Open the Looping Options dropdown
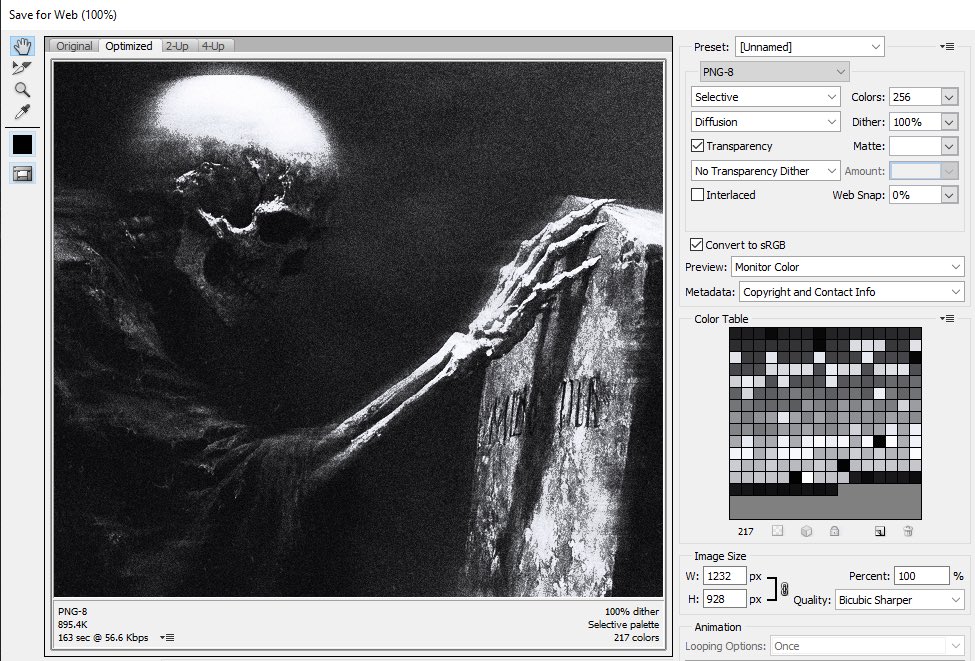This screenshot has width=975, height=661. pyautogui.click(x=867, y=645)
